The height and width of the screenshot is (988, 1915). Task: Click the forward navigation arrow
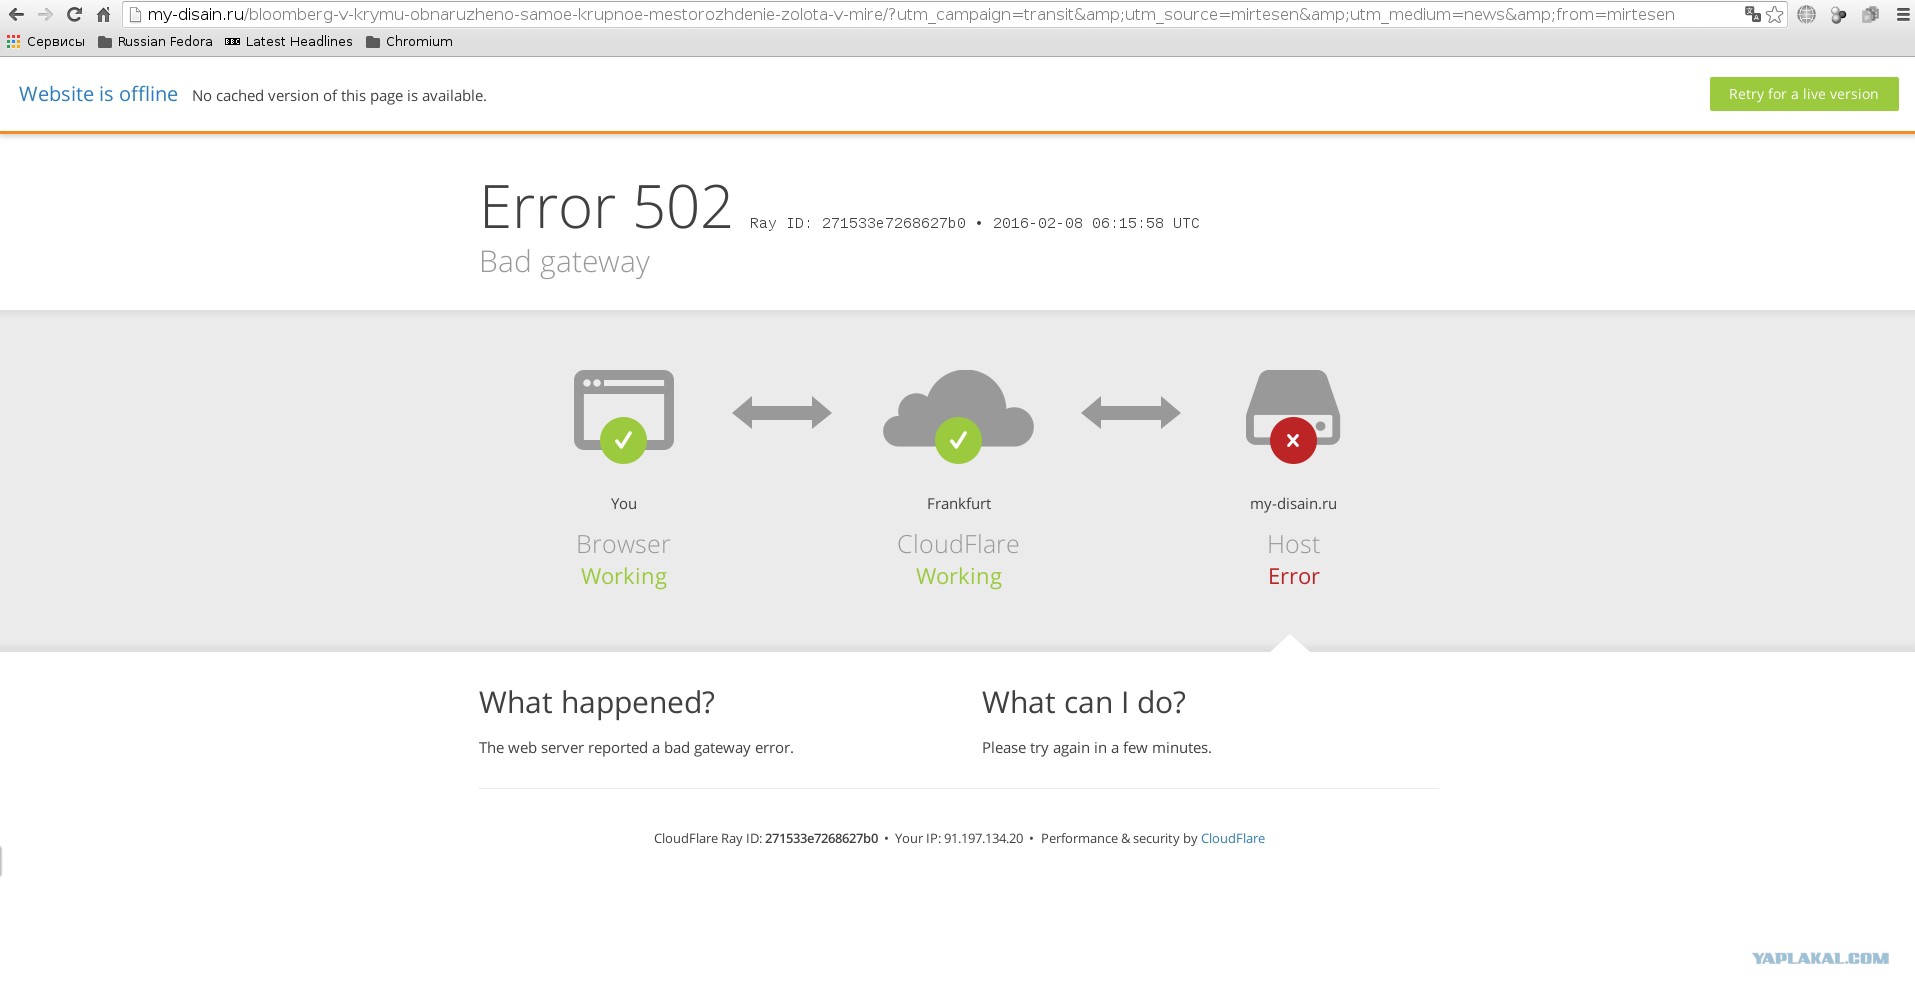(x=45, y=14)
